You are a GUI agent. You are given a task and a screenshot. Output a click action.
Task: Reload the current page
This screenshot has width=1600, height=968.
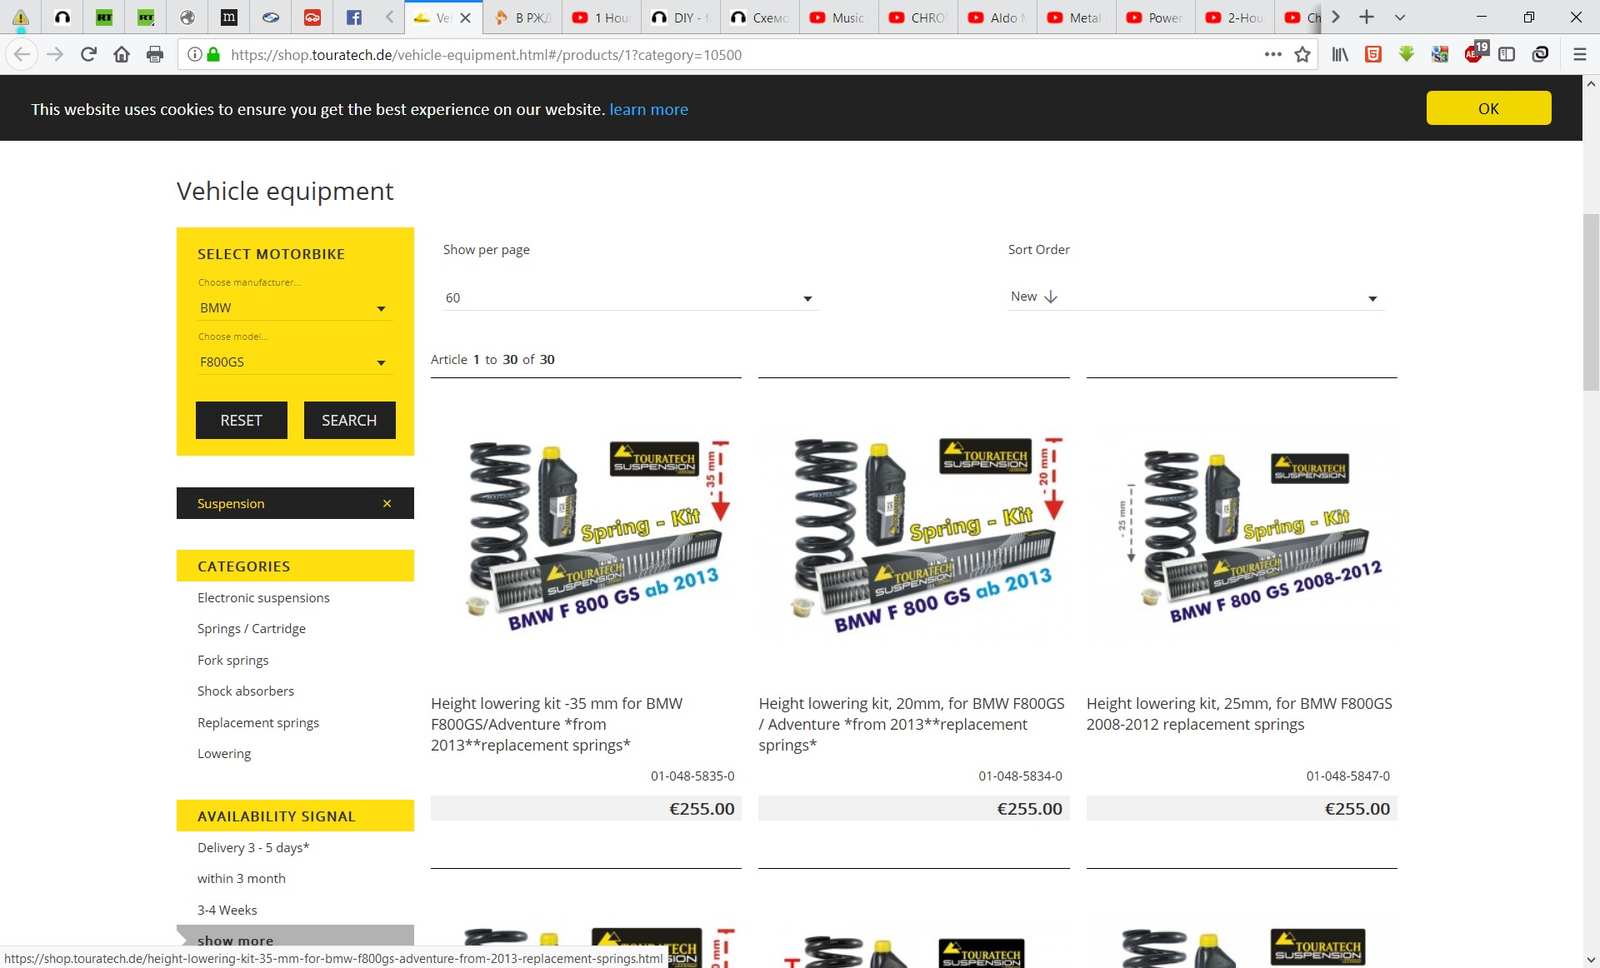(88, 55)
